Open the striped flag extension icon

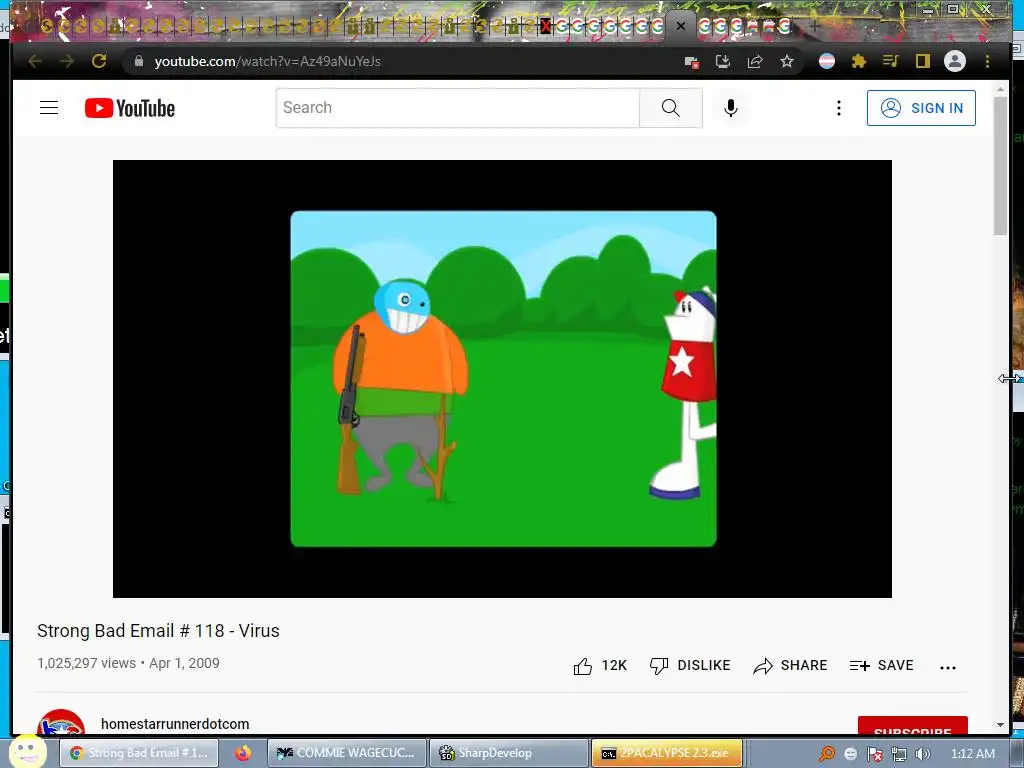pos(827,61)
